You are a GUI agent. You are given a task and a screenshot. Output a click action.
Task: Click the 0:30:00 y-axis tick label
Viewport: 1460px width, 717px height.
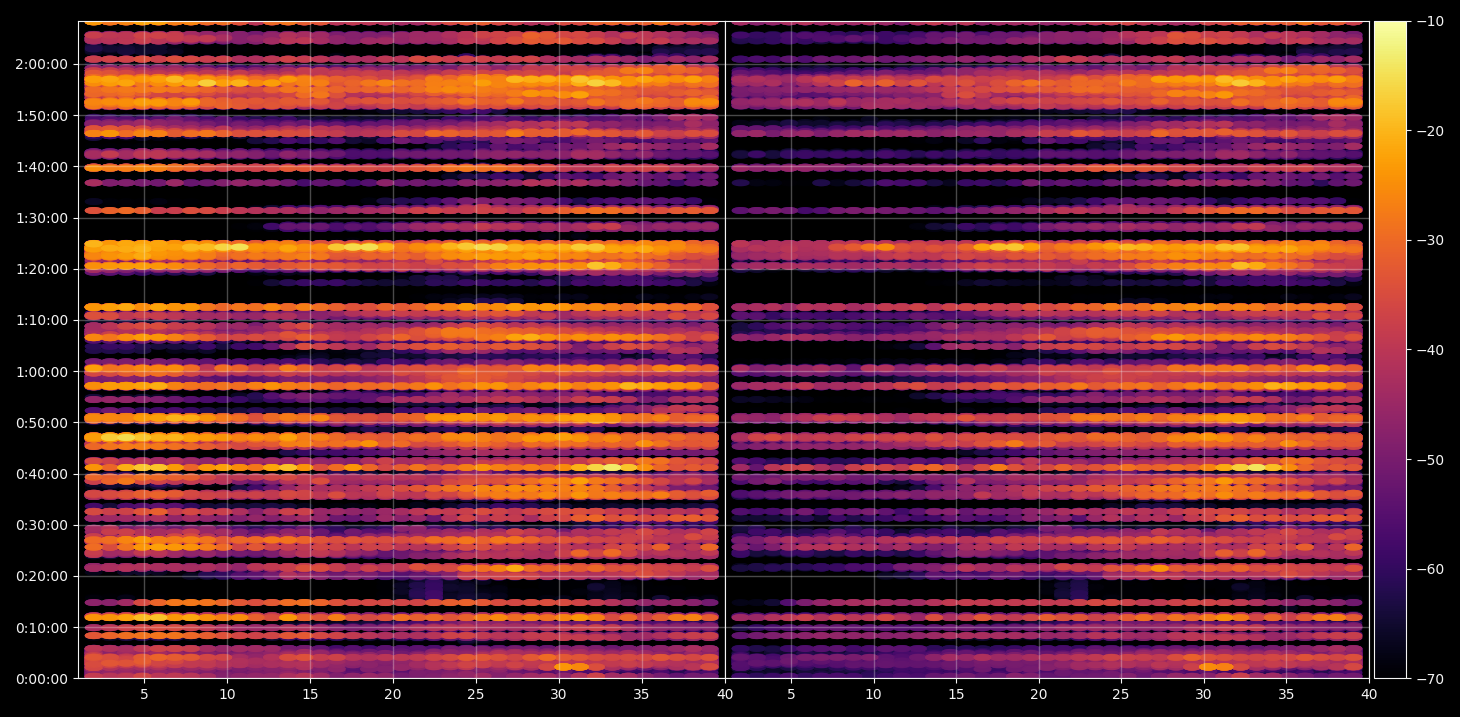(x=42, y=525)
